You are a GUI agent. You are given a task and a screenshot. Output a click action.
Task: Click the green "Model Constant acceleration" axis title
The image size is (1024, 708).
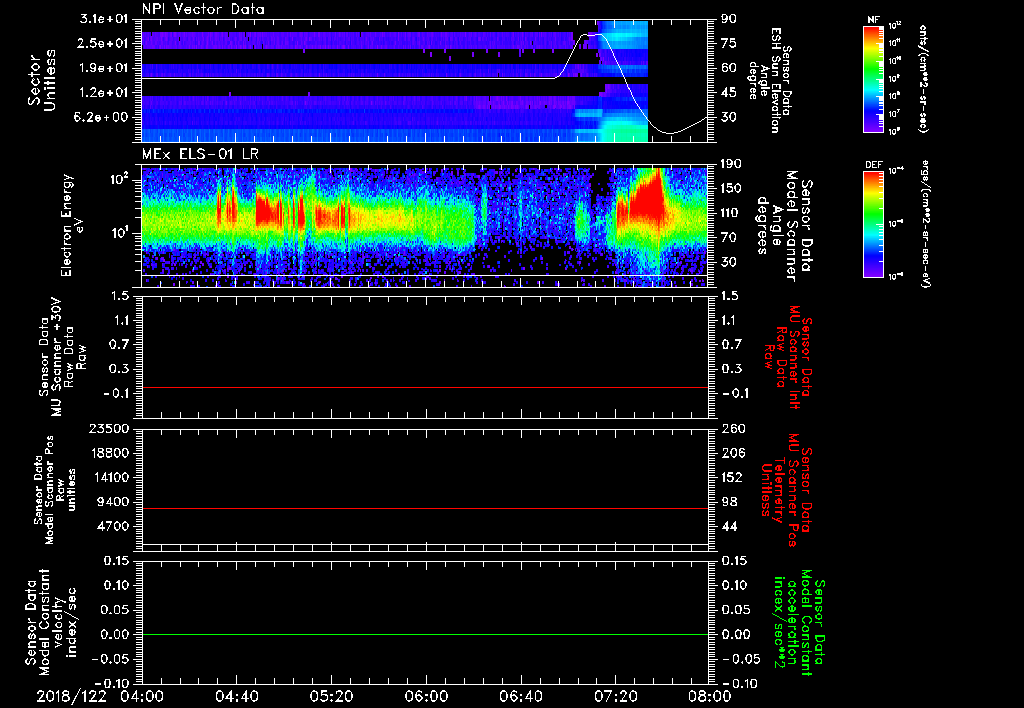click(799, 624)
